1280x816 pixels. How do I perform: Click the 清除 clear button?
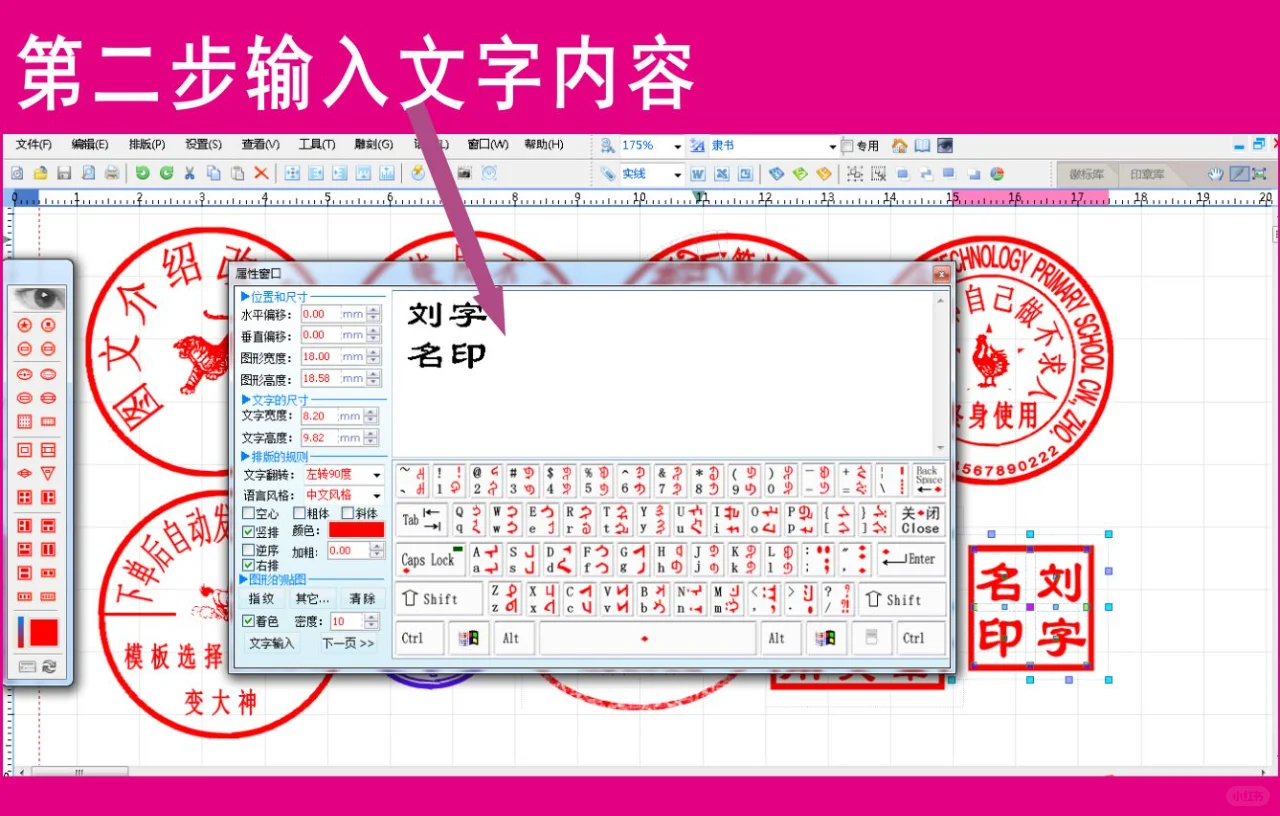tap(362, 598)
